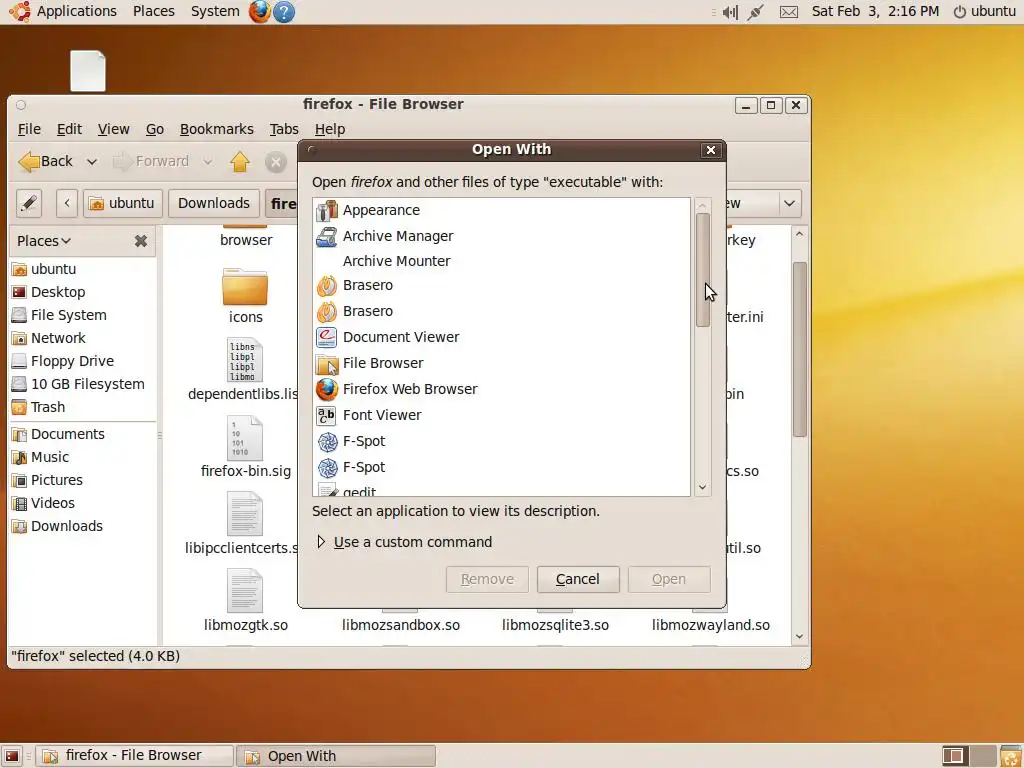Open the Bookmarks menu
This screenshot has width=1024, height=768.
[217, 129]
